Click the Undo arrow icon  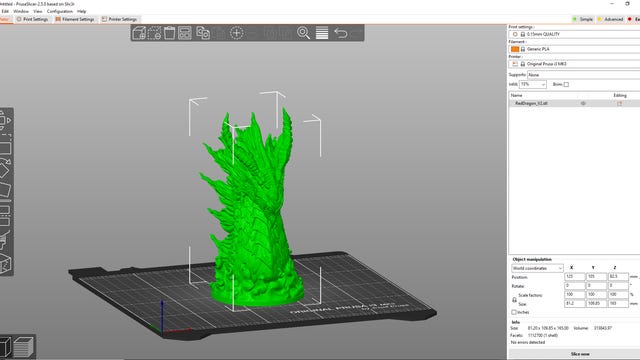340,33
